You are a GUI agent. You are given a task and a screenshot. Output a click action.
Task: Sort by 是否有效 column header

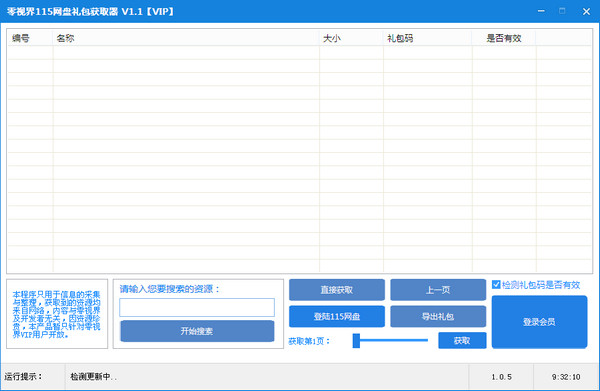click(504, 38)
